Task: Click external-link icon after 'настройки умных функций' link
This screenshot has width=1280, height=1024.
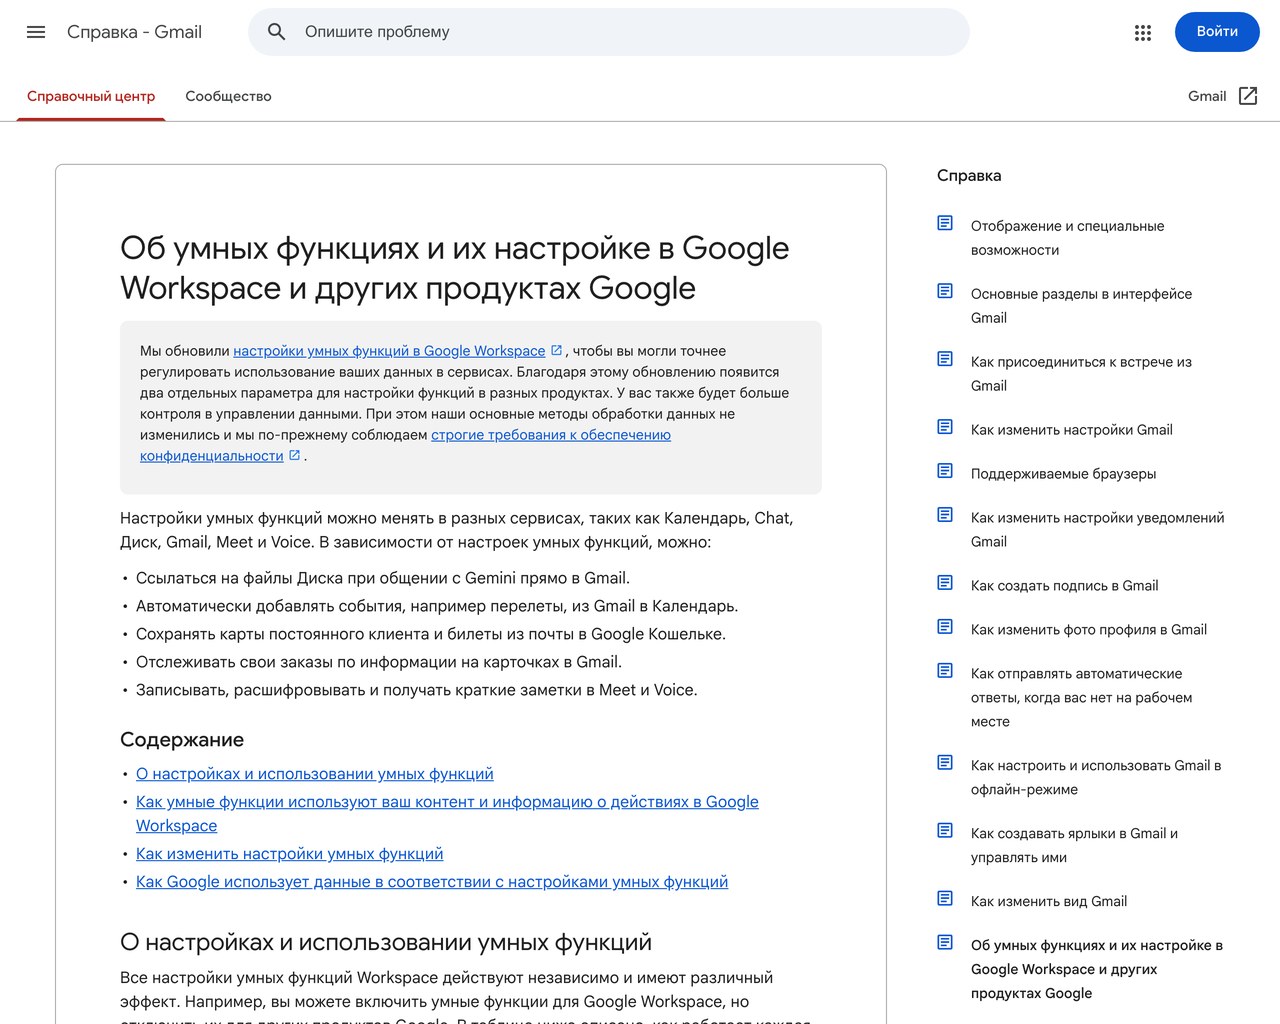Action: [x=557, y=350]
